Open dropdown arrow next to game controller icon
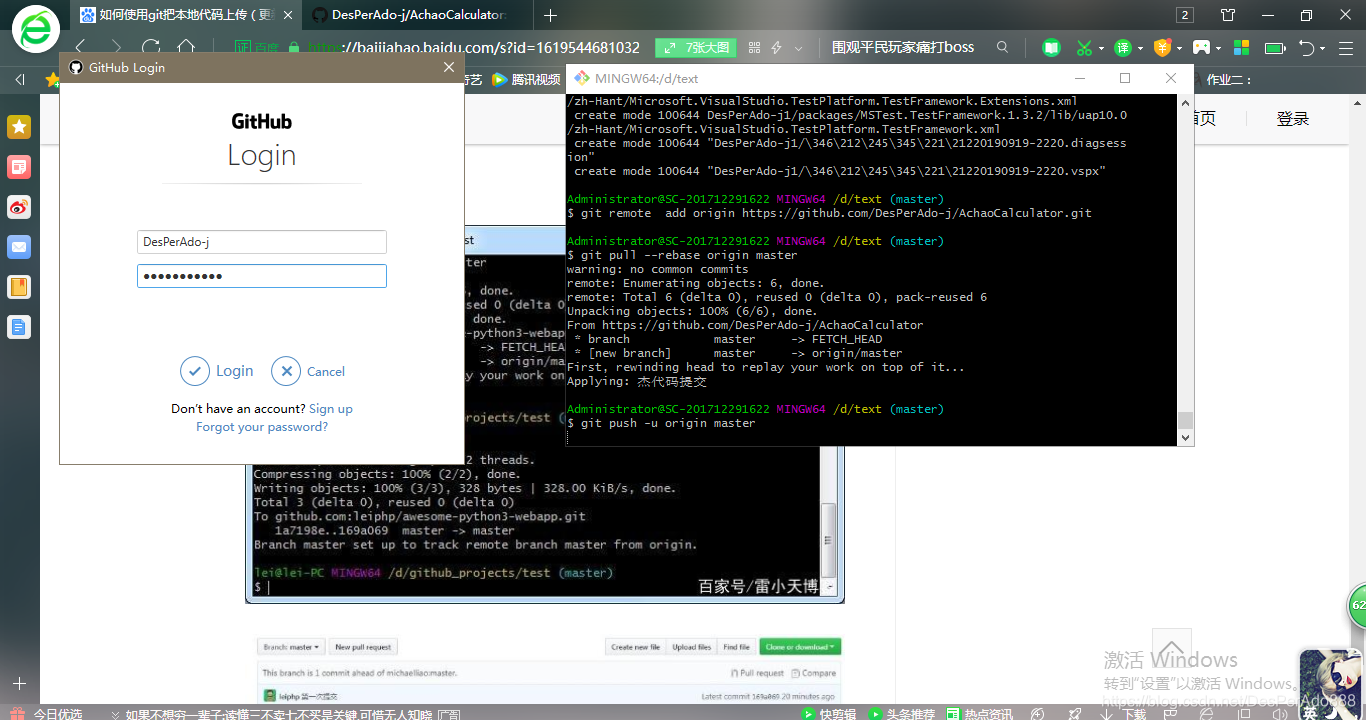The height and width of the screenshot is (720, 1366). tap(1219, 48)
